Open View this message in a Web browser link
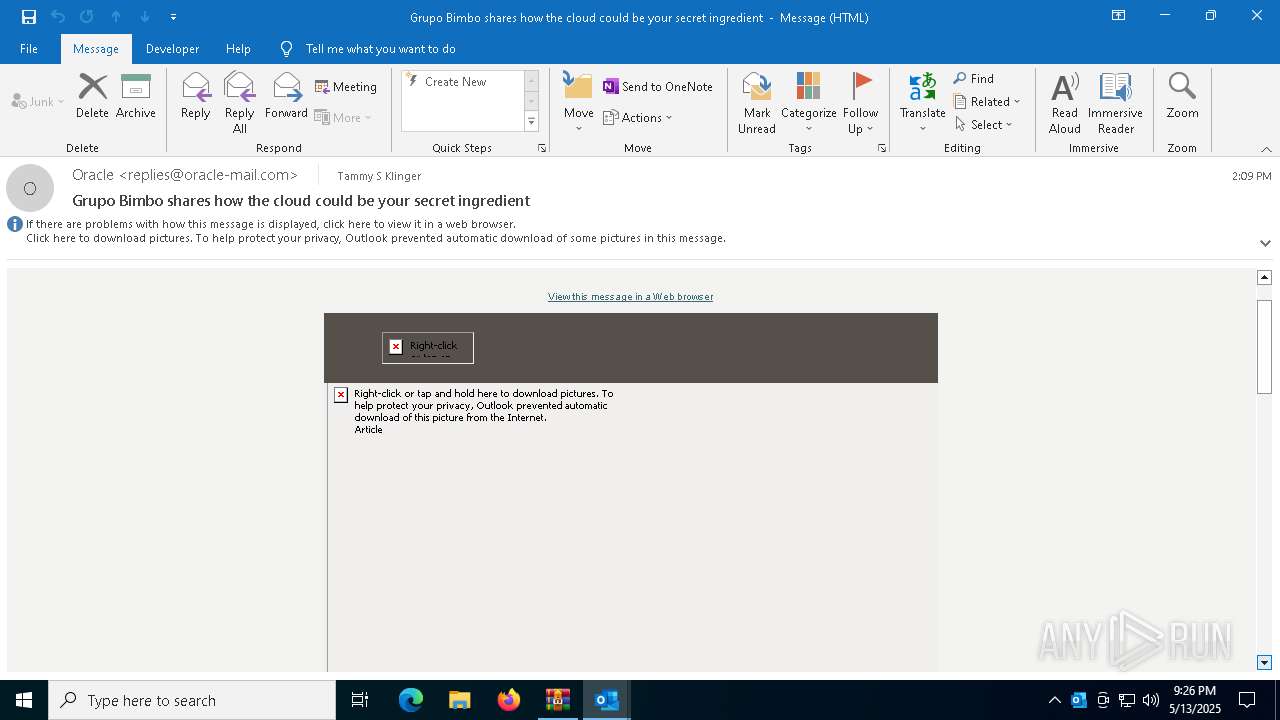1280x720 pixels. click(631, 297)
